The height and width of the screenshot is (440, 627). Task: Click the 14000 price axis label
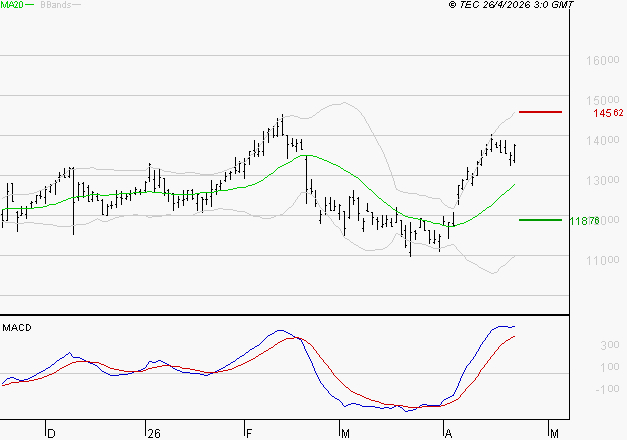coord(603,140)
